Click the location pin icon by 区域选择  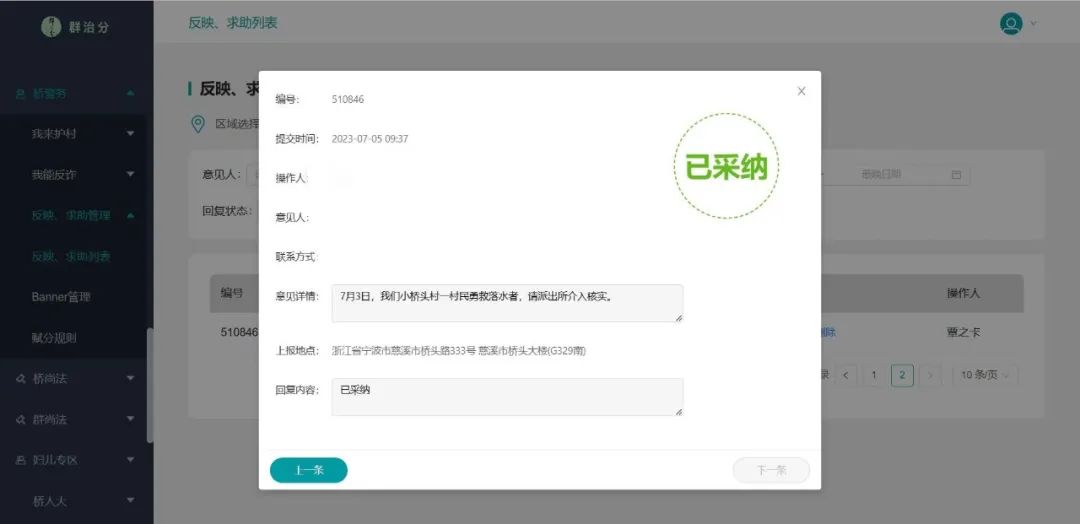198,124
